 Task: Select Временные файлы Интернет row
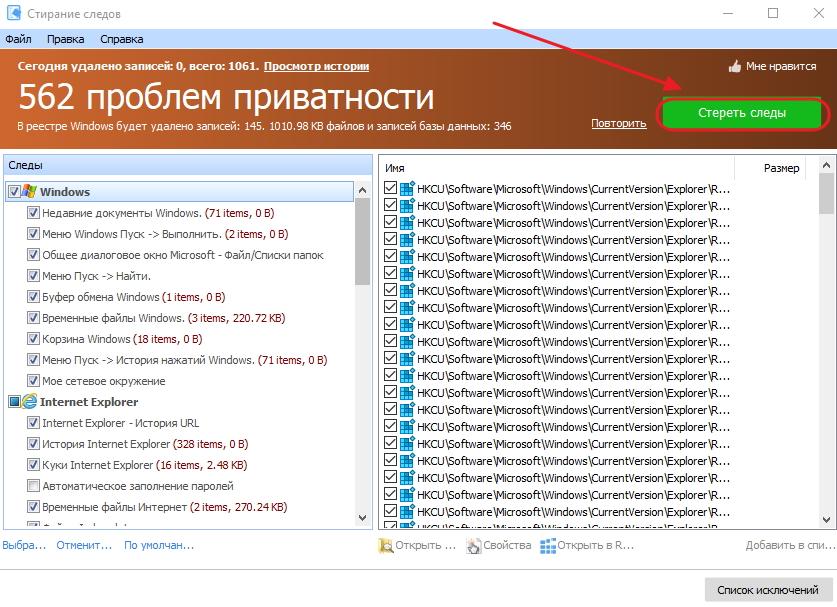coord(165,507)
